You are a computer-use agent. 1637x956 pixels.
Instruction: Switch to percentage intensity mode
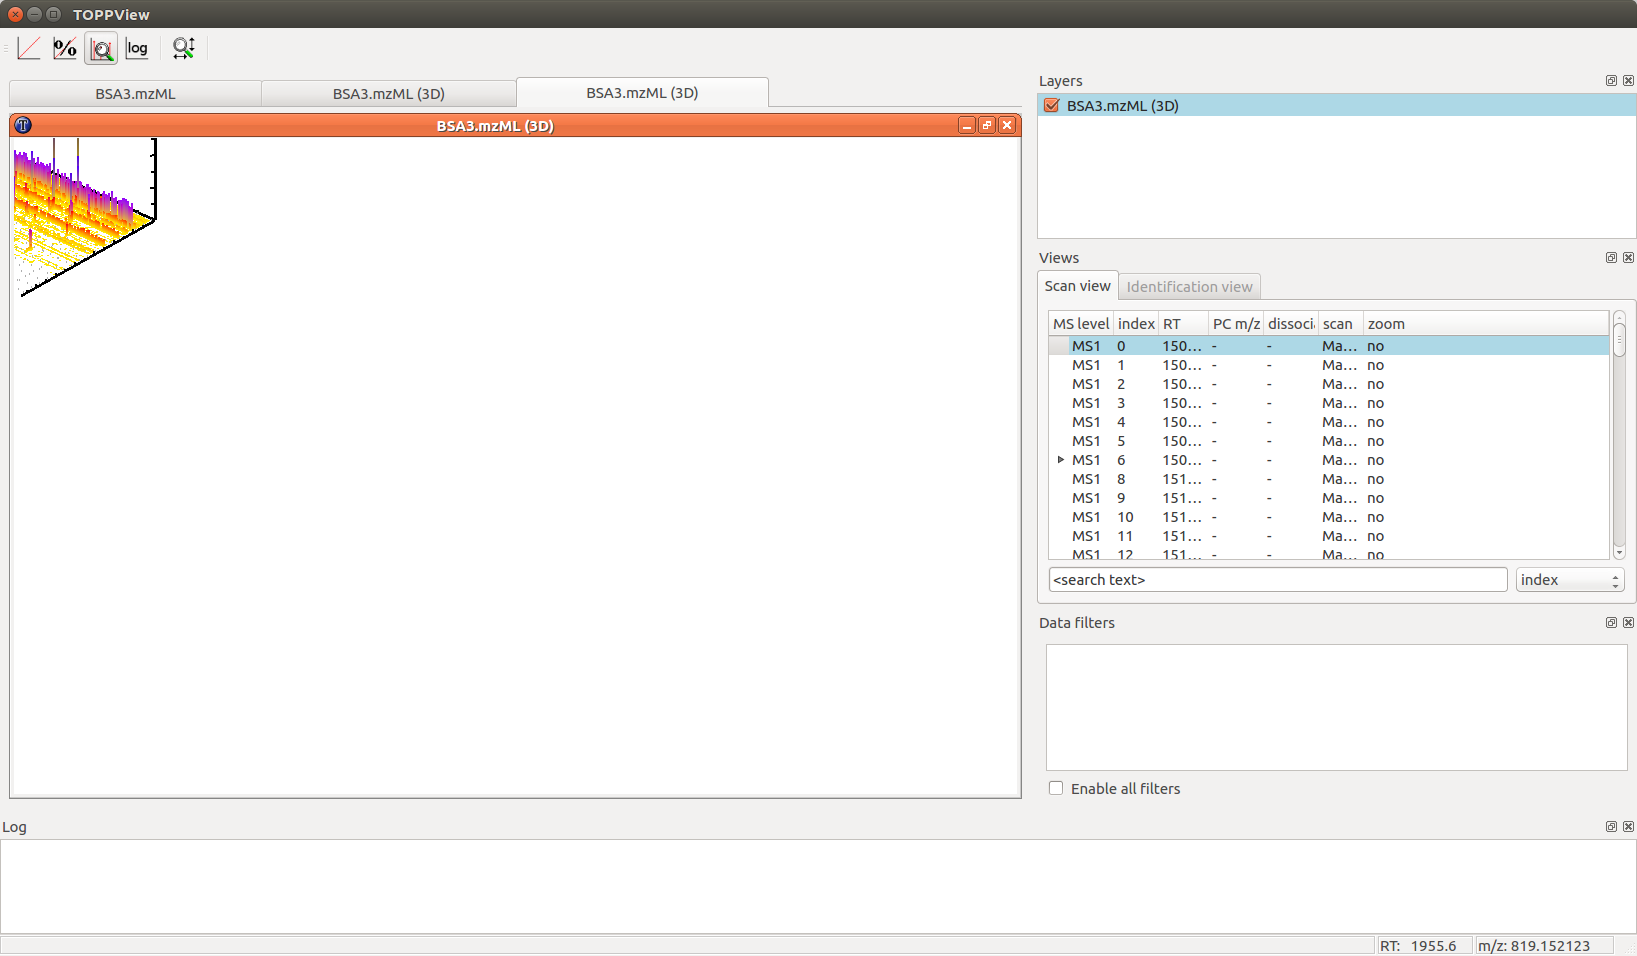(64, 47)
